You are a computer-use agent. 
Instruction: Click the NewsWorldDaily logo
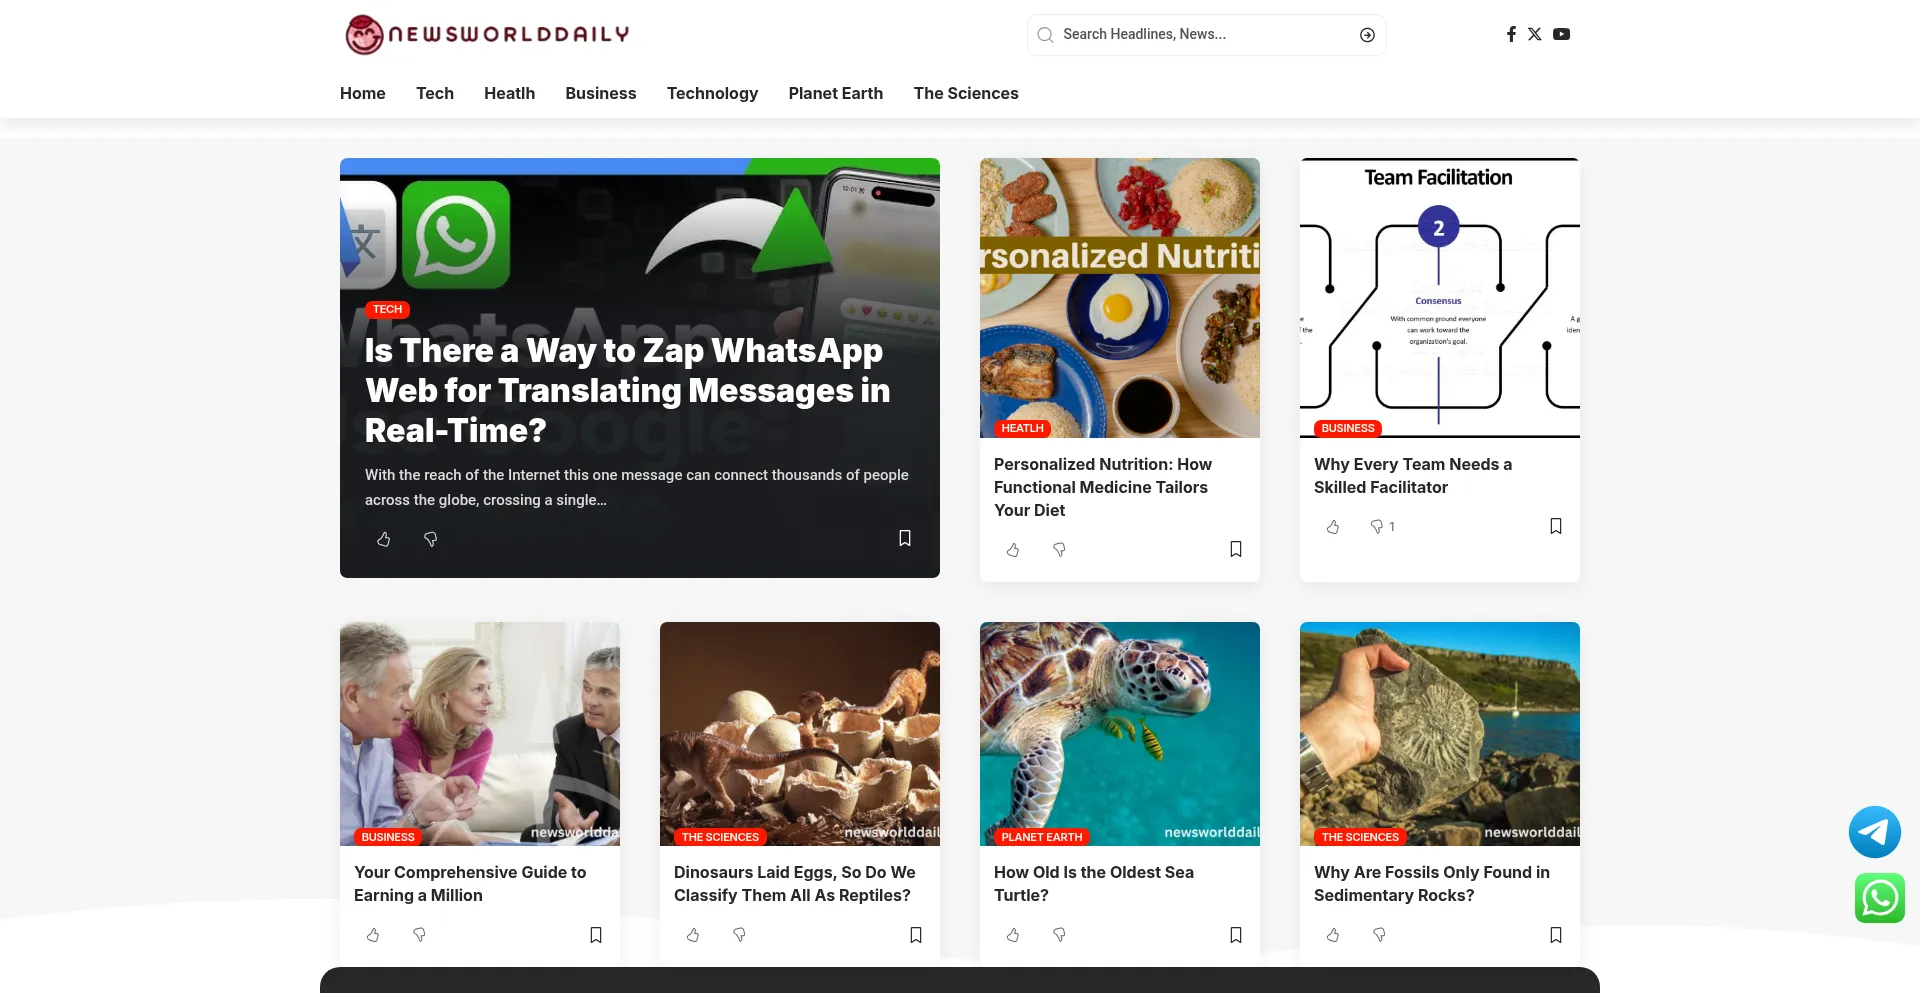[487, 34]
